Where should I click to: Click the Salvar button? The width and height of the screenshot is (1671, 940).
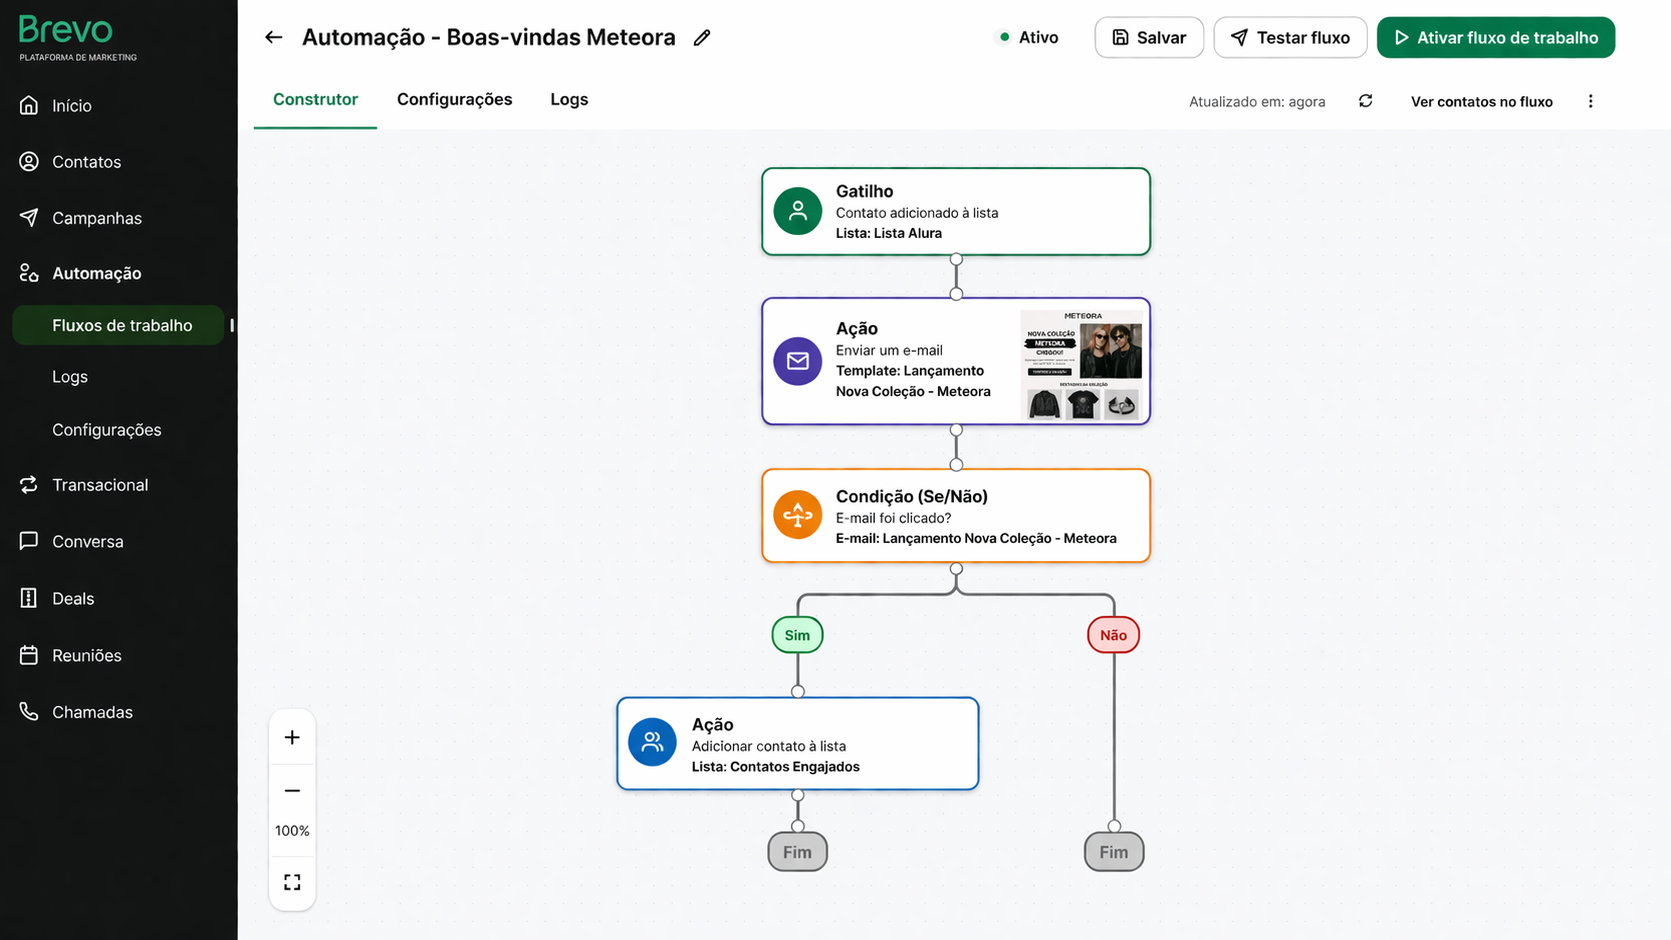point(1148,38)
